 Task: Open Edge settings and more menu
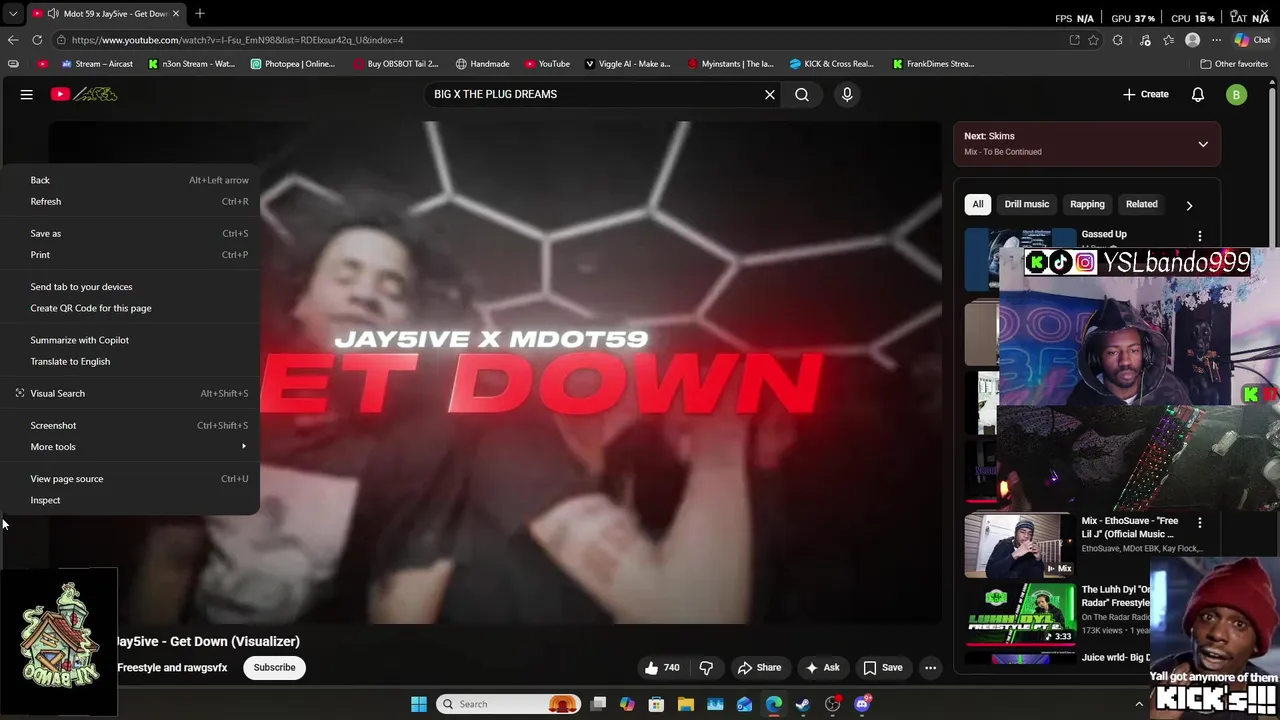(1216, 40)
